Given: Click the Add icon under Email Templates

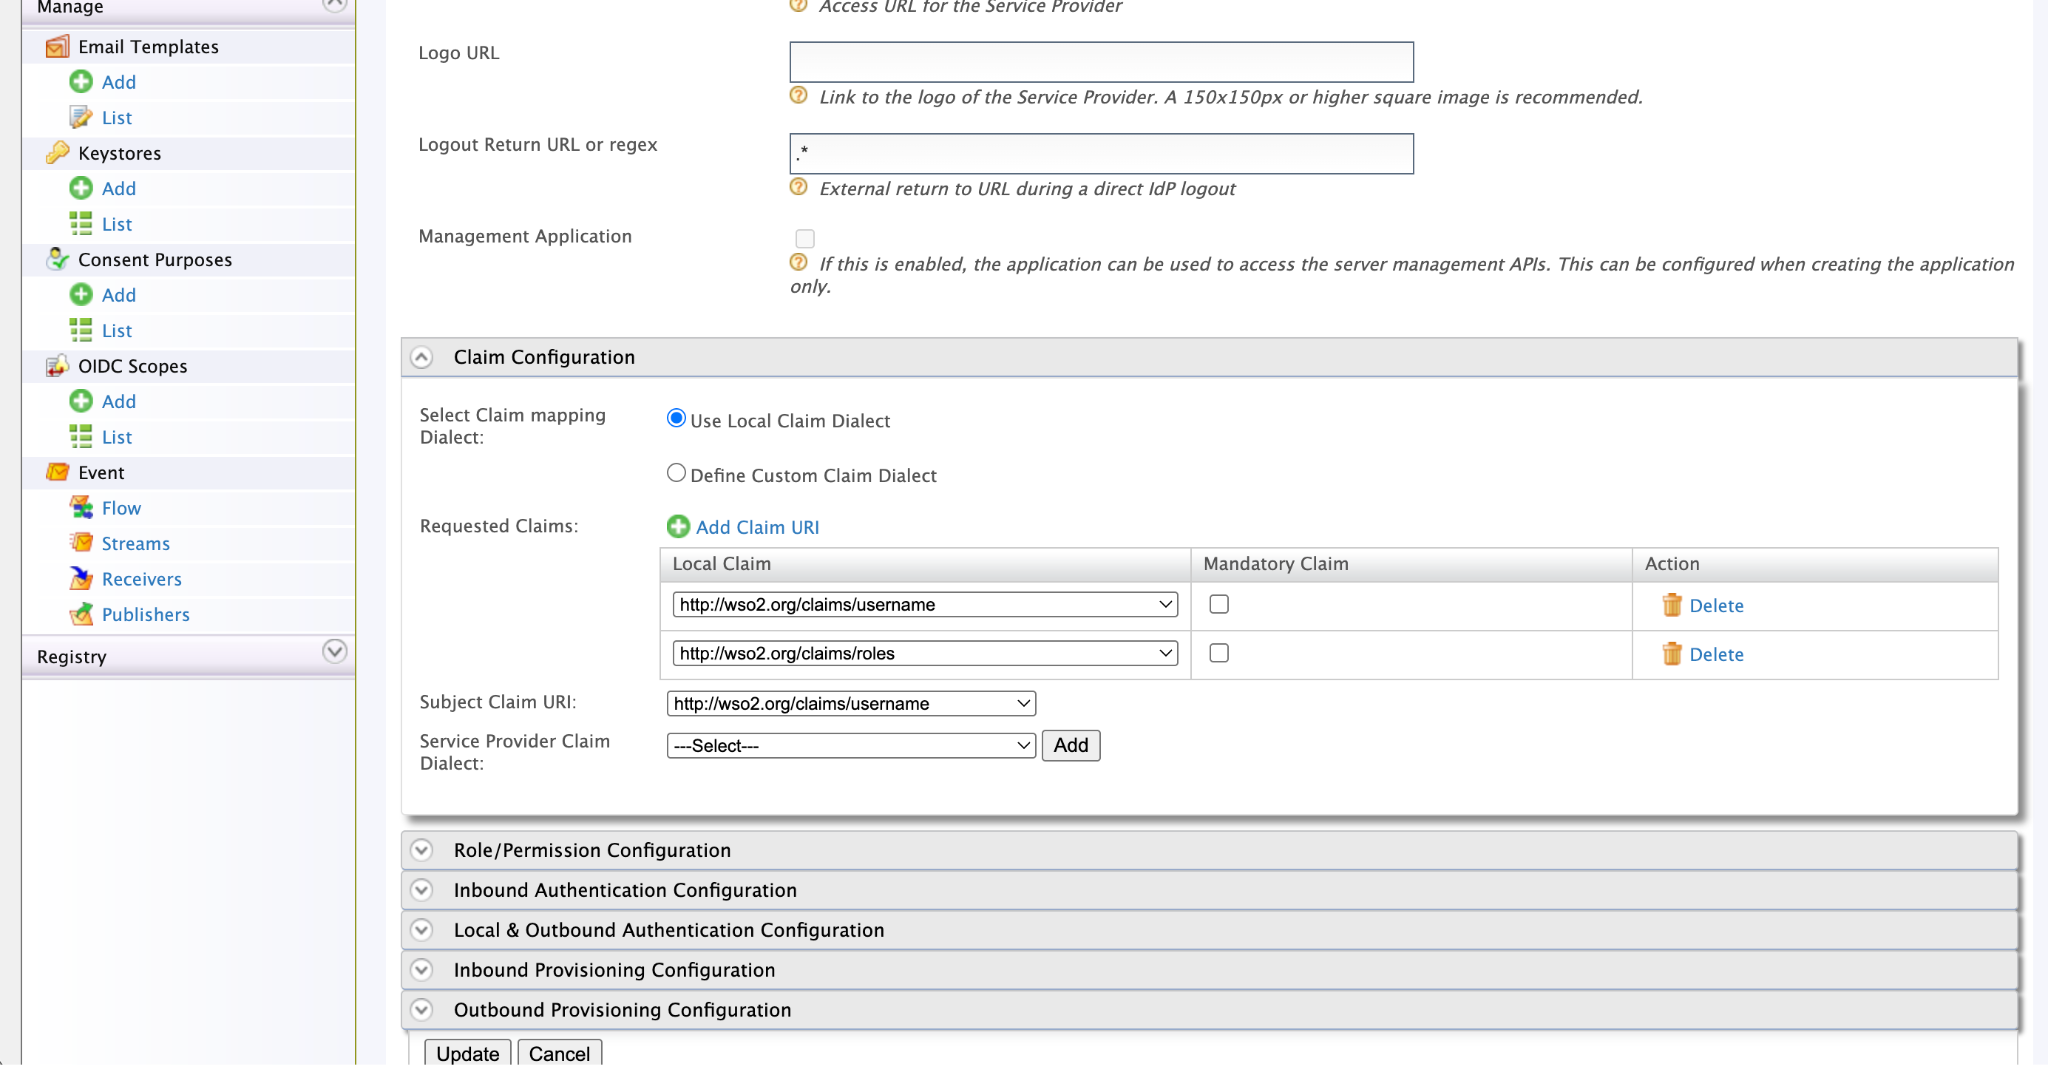Looking at the screenshot, I should [x=81, y=82].
